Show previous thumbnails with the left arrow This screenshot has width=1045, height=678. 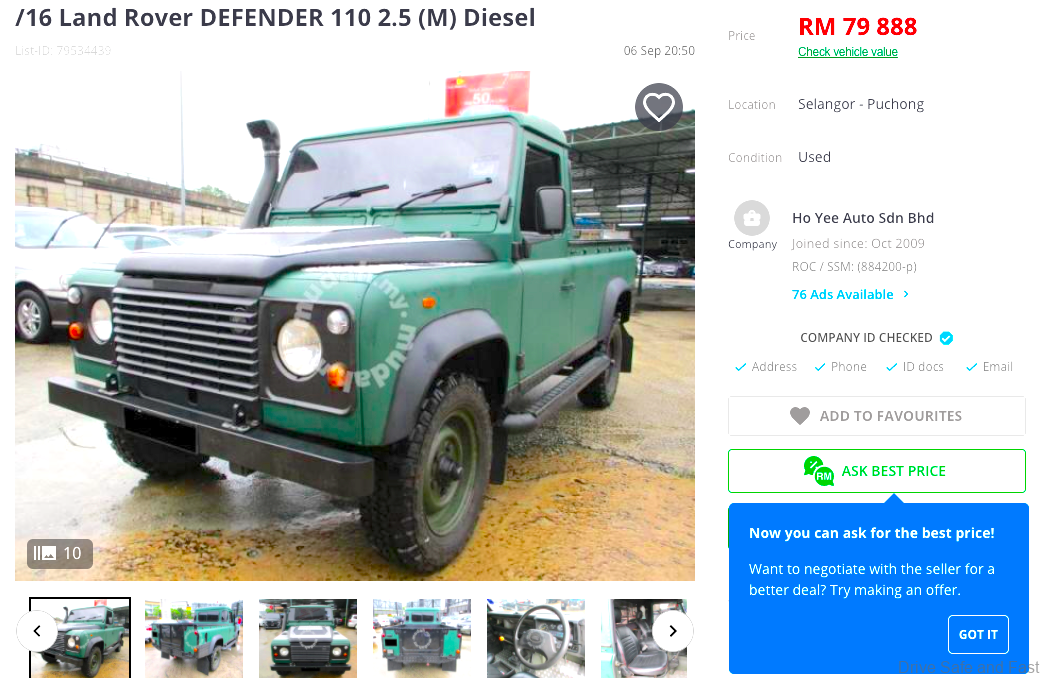pos(37,631)
